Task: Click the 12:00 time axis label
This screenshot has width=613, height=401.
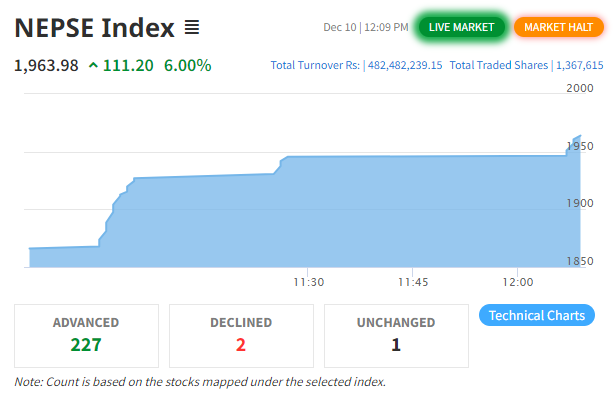Action: tap(517, 282)
